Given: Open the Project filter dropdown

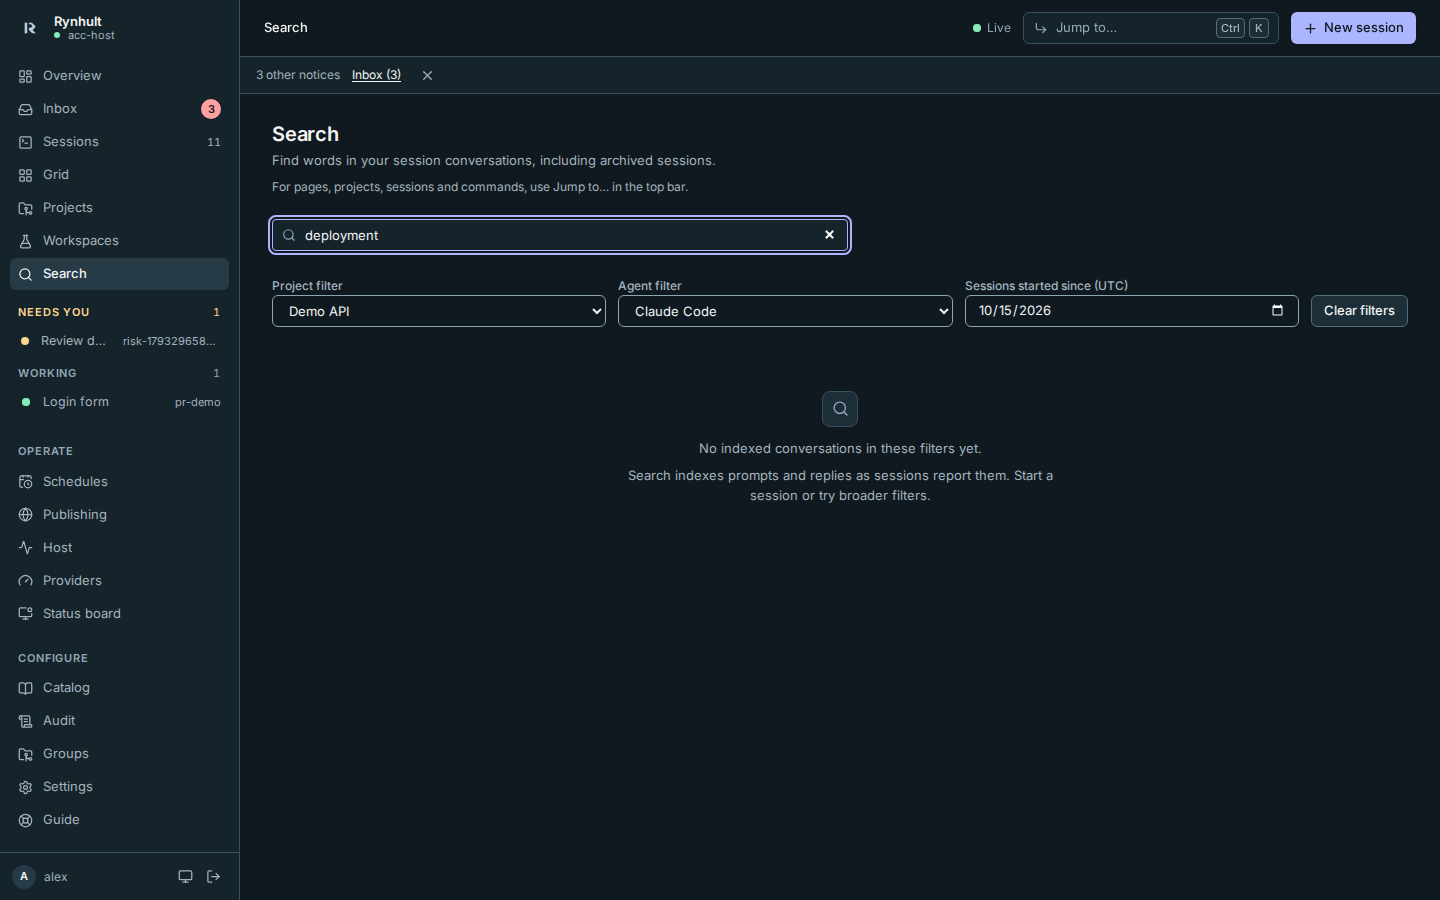Looking at the screenshot, I should point(439,311).
